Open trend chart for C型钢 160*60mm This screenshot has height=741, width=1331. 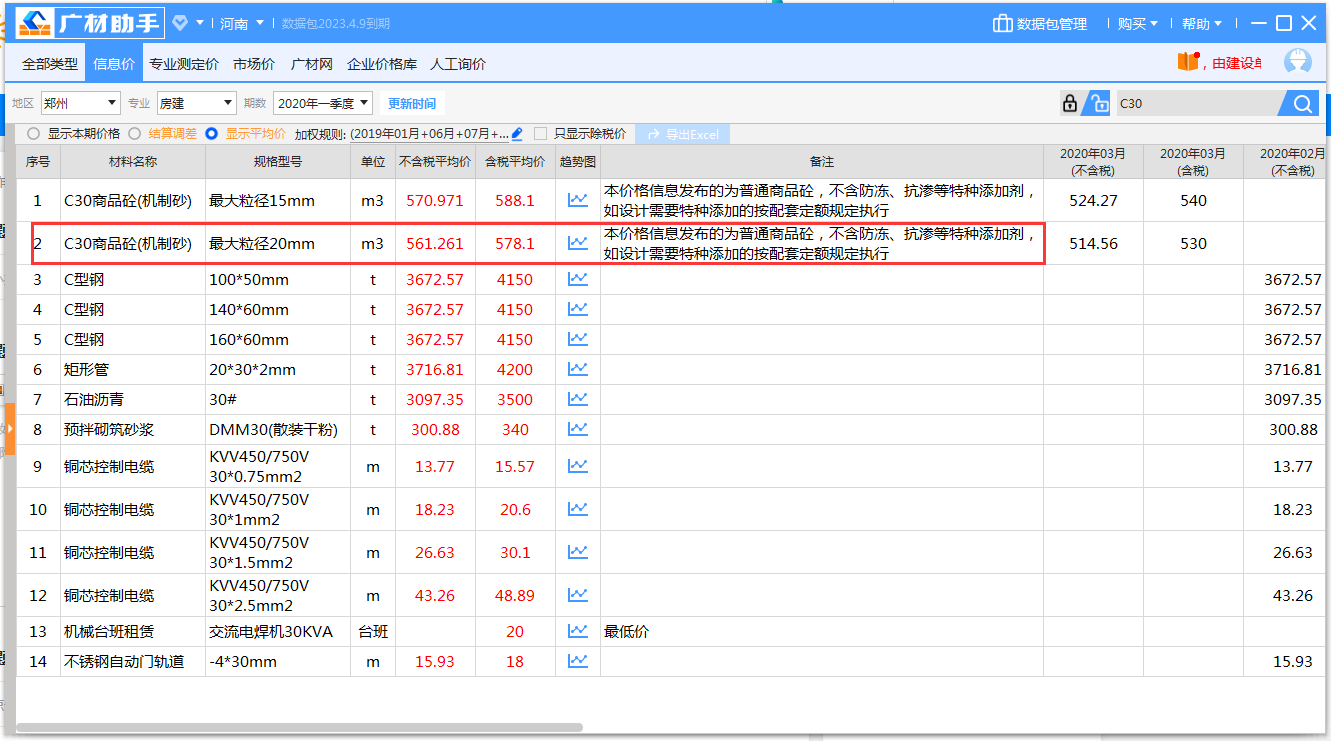click(578, 339)
